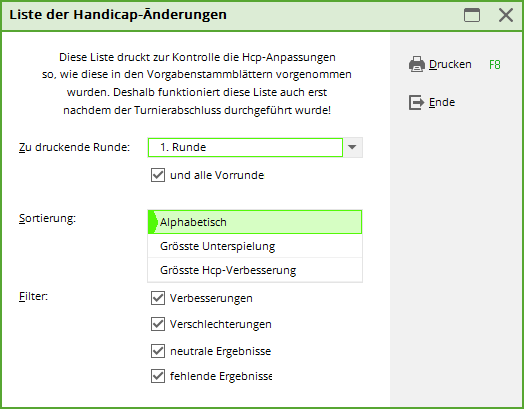Viewport: 524px width, 409px height.
Task: Click the '1. Runde' combo box field
Action: 245,147
